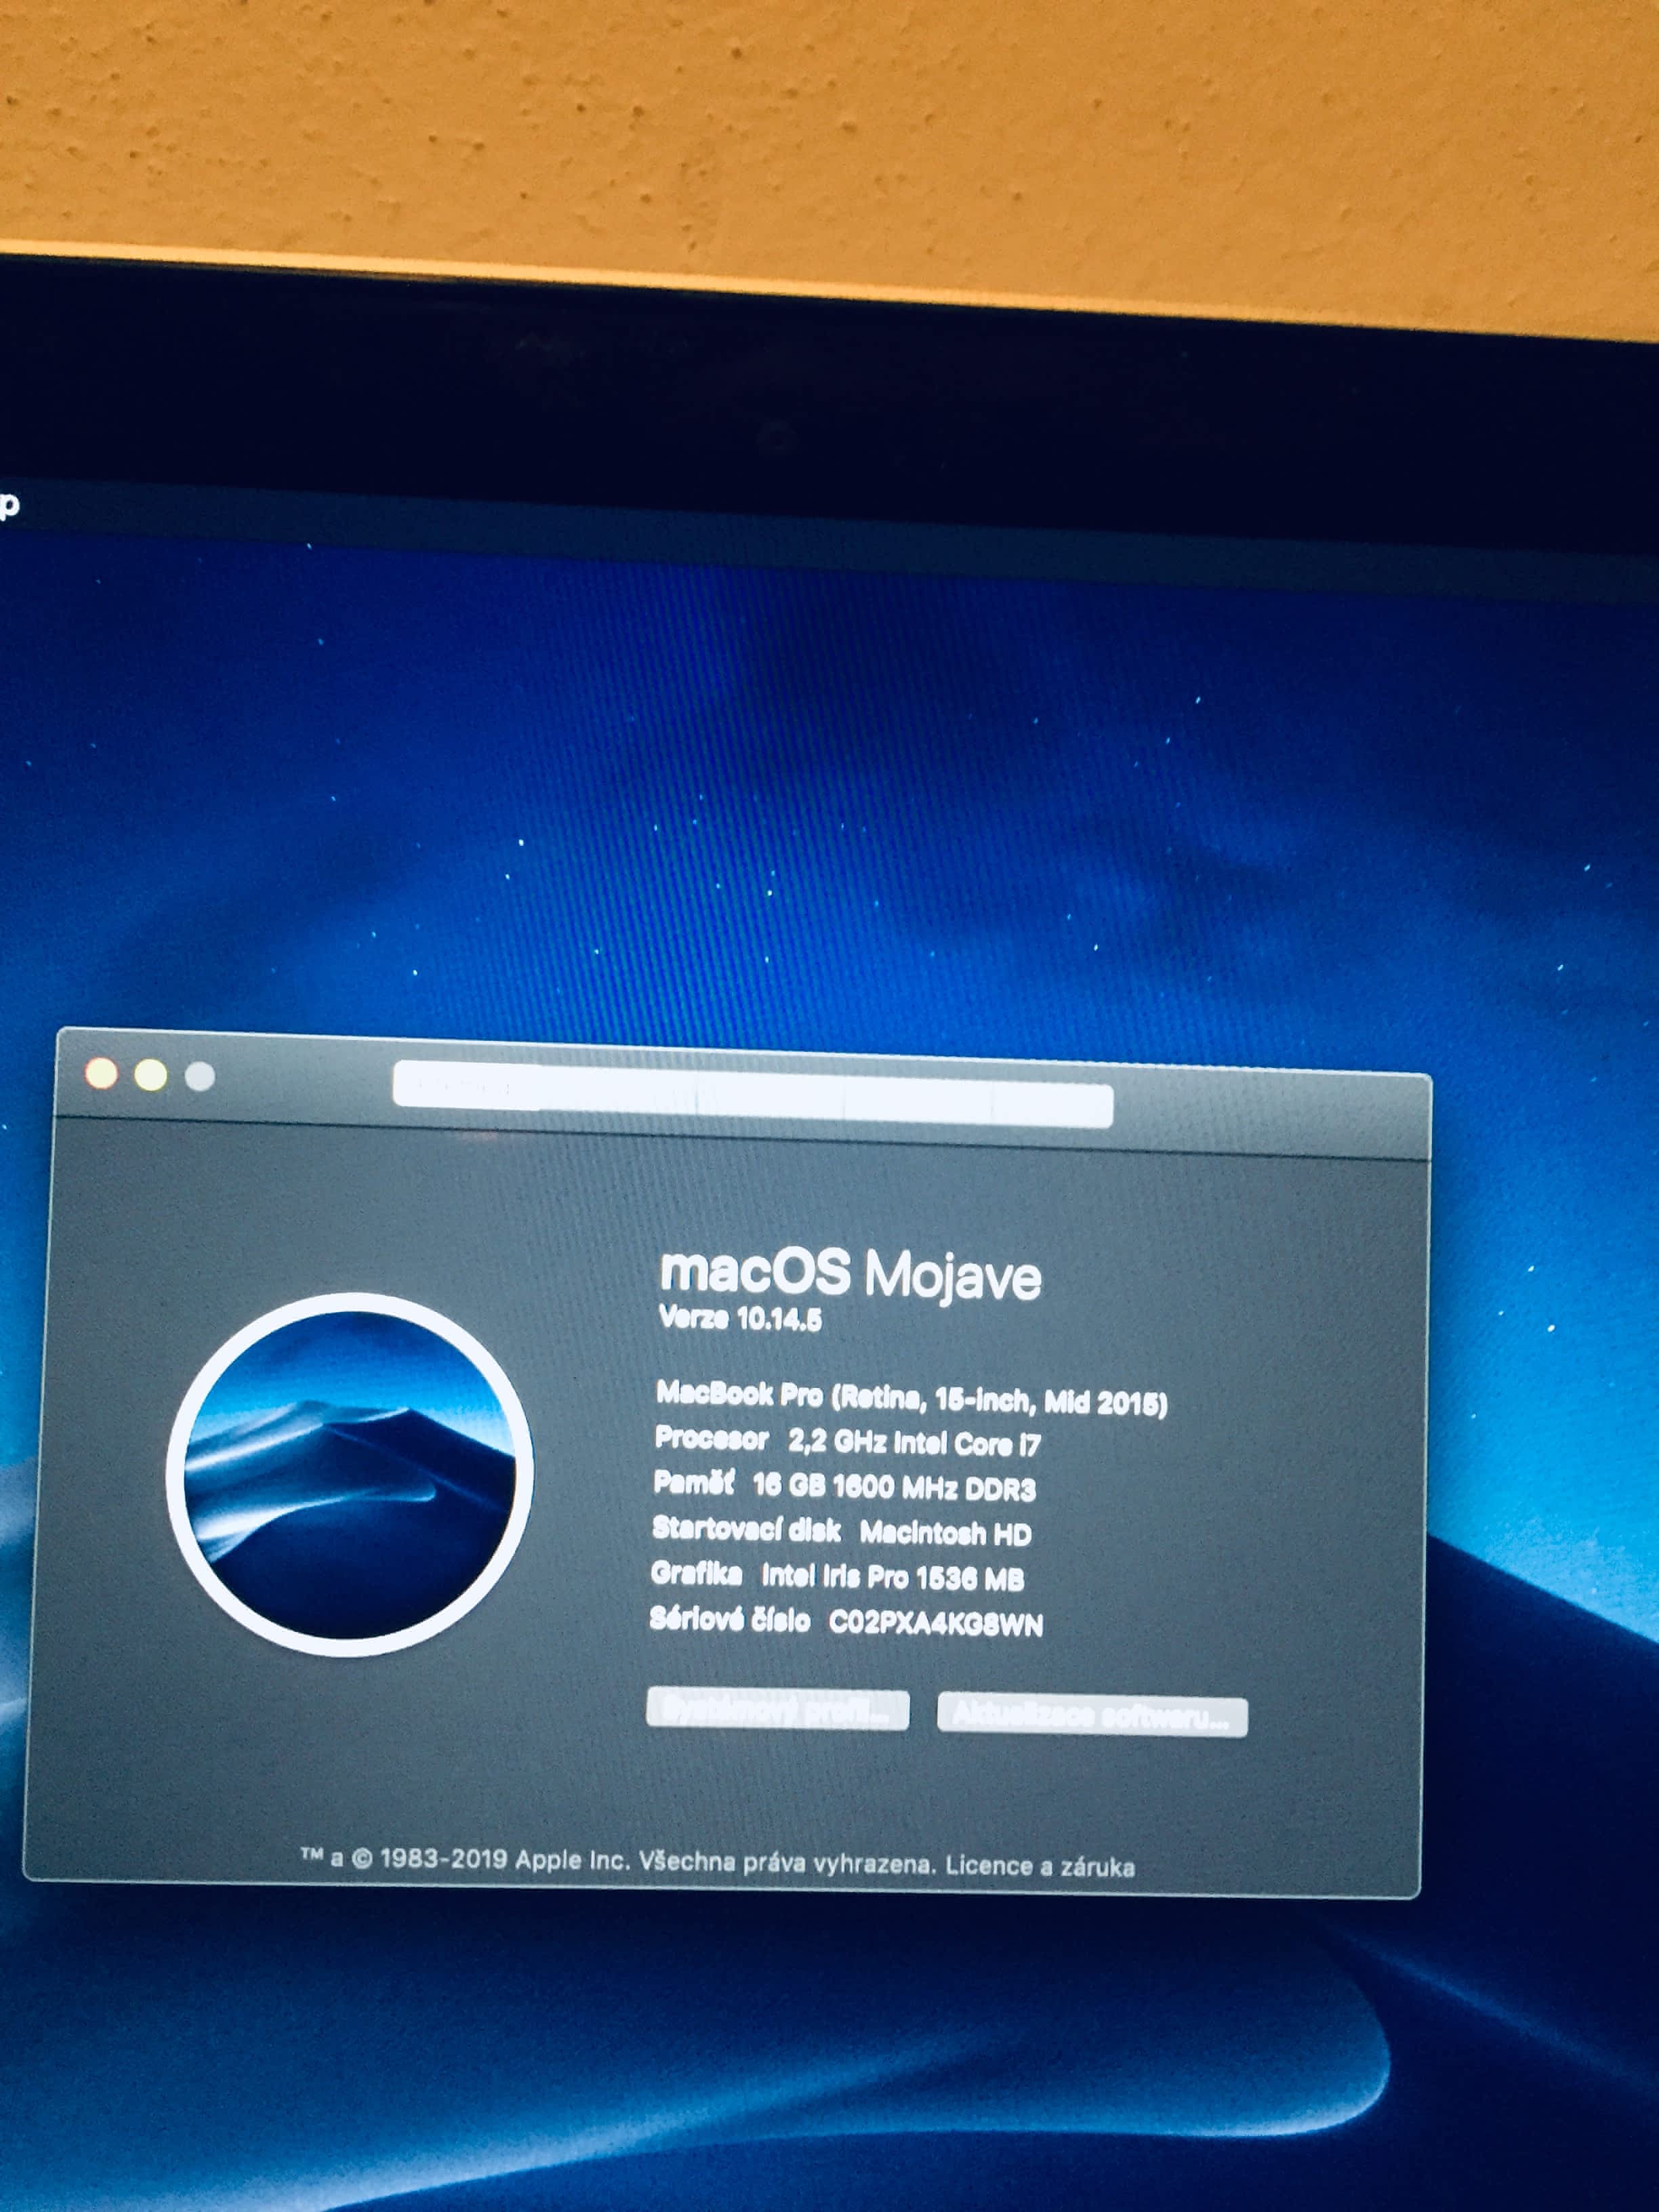Screen dimensions: 1659x2212
Task: Click the Mojave desktop wallpaper above window
Action: (x=800, y=800)
